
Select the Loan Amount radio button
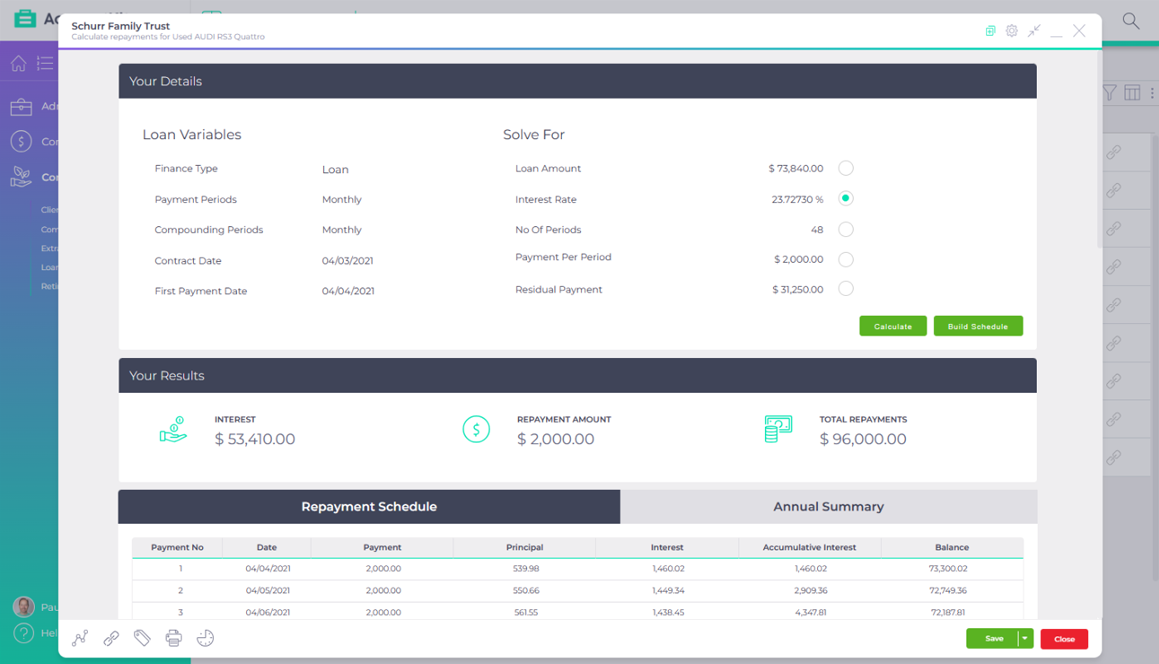(845, 168)
